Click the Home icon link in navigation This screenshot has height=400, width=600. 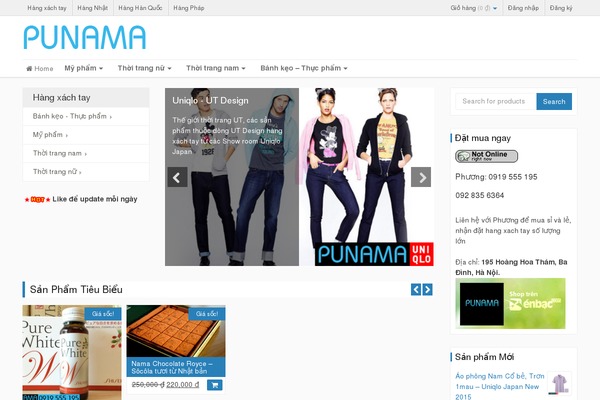click(39, 69)
